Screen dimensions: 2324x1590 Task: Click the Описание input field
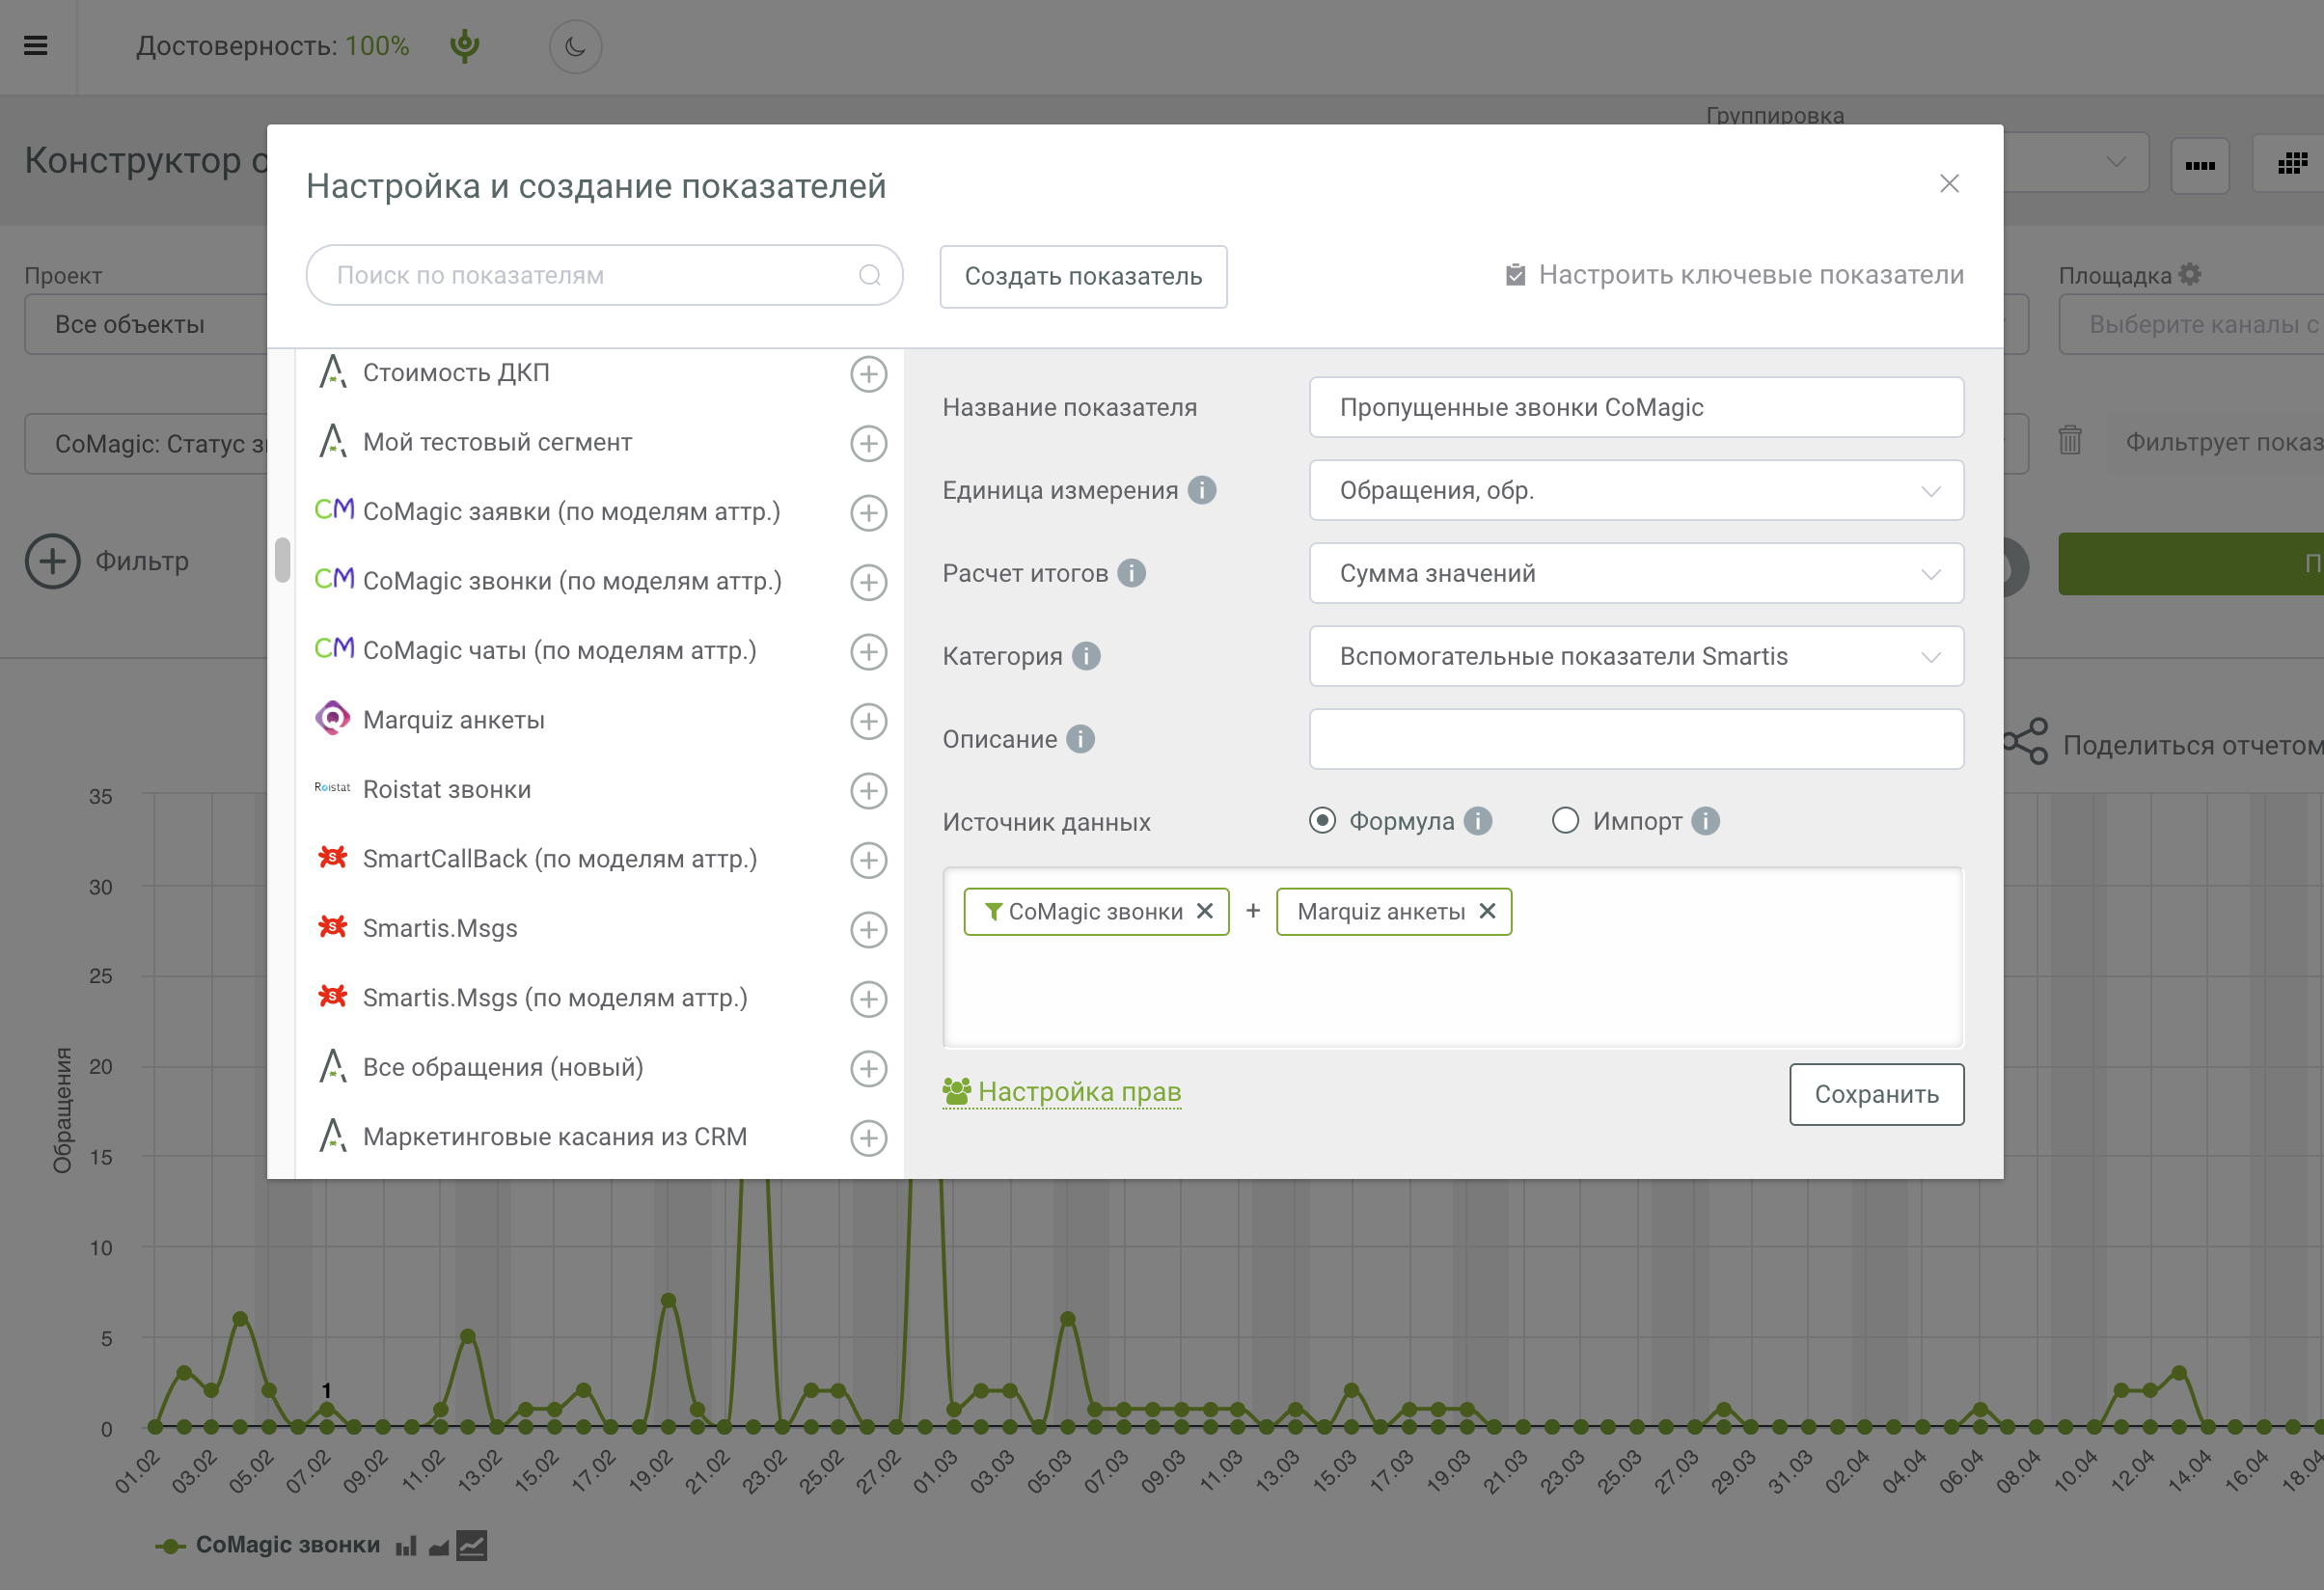pos(1635,739)
